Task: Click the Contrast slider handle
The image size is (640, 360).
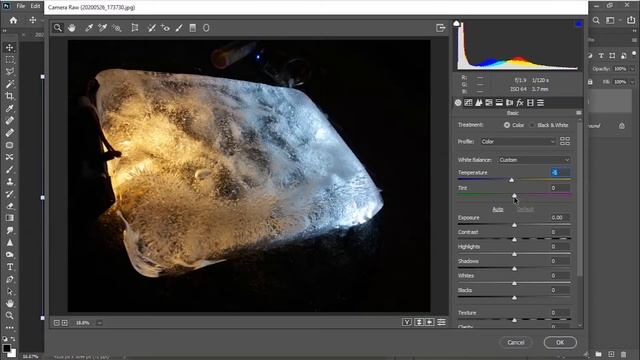Action: click(514, 239)
